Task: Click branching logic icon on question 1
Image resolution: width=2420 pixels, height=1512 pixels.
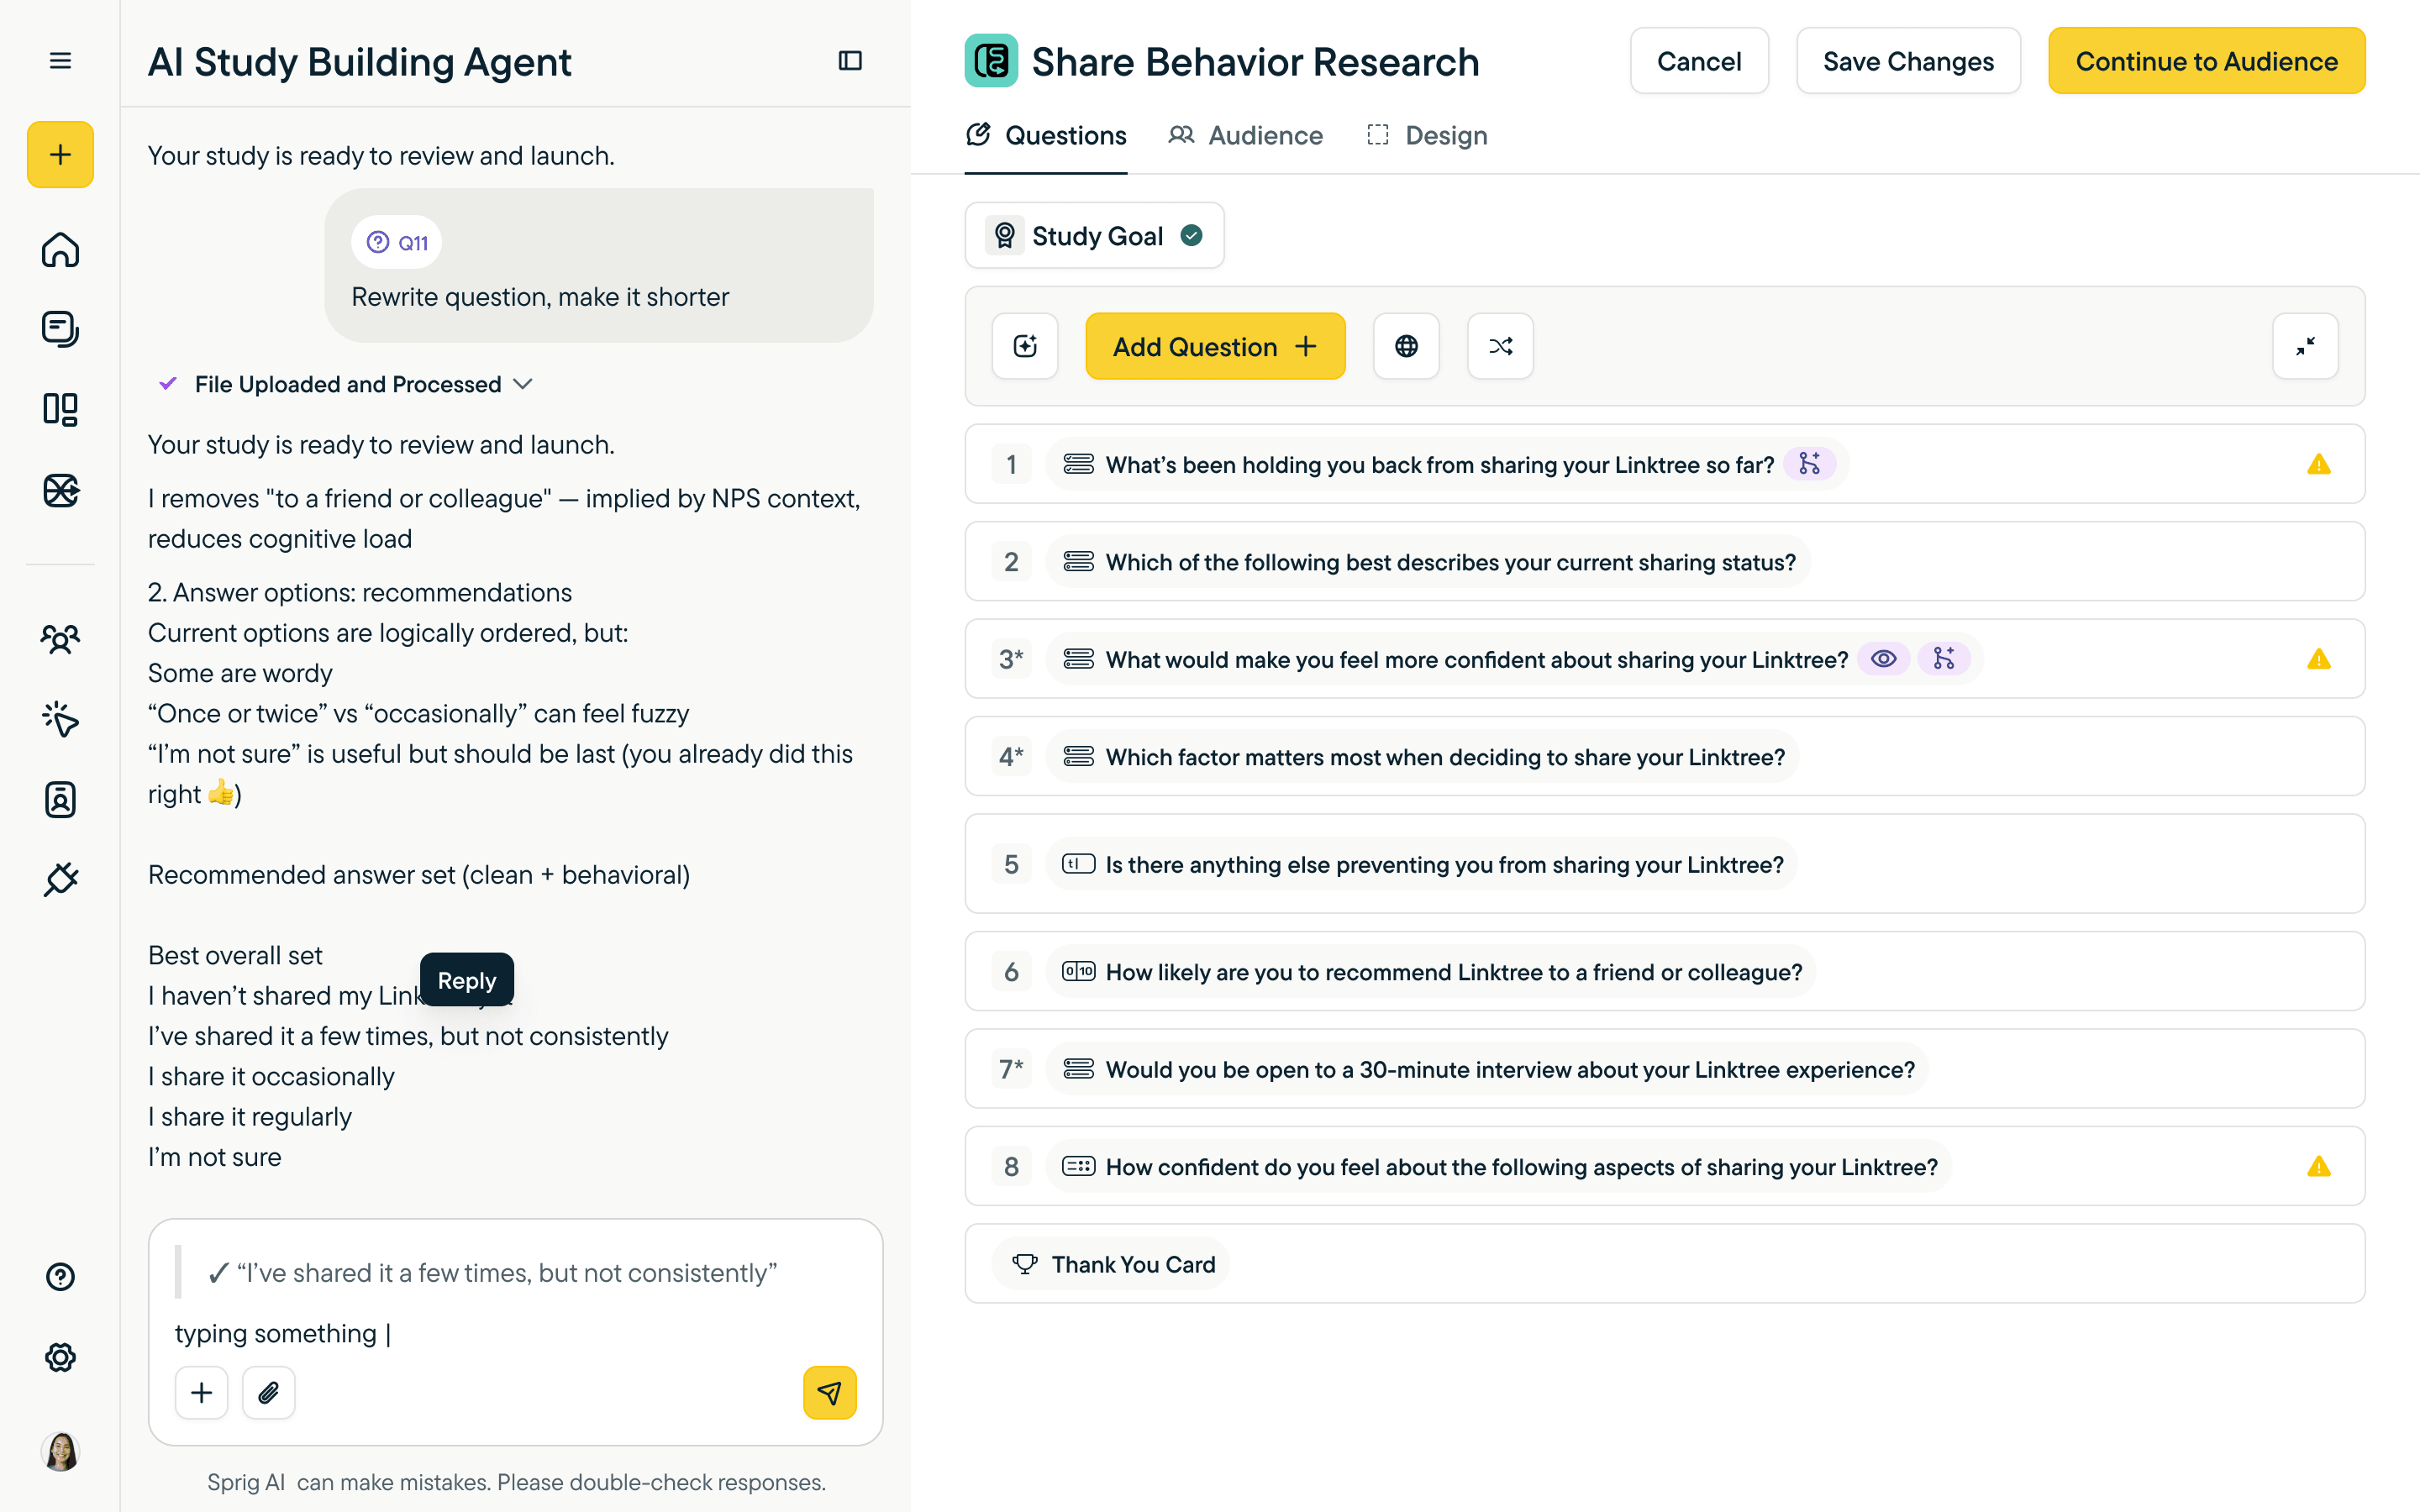Action: pyautogui.click(x=1810, y=464)
